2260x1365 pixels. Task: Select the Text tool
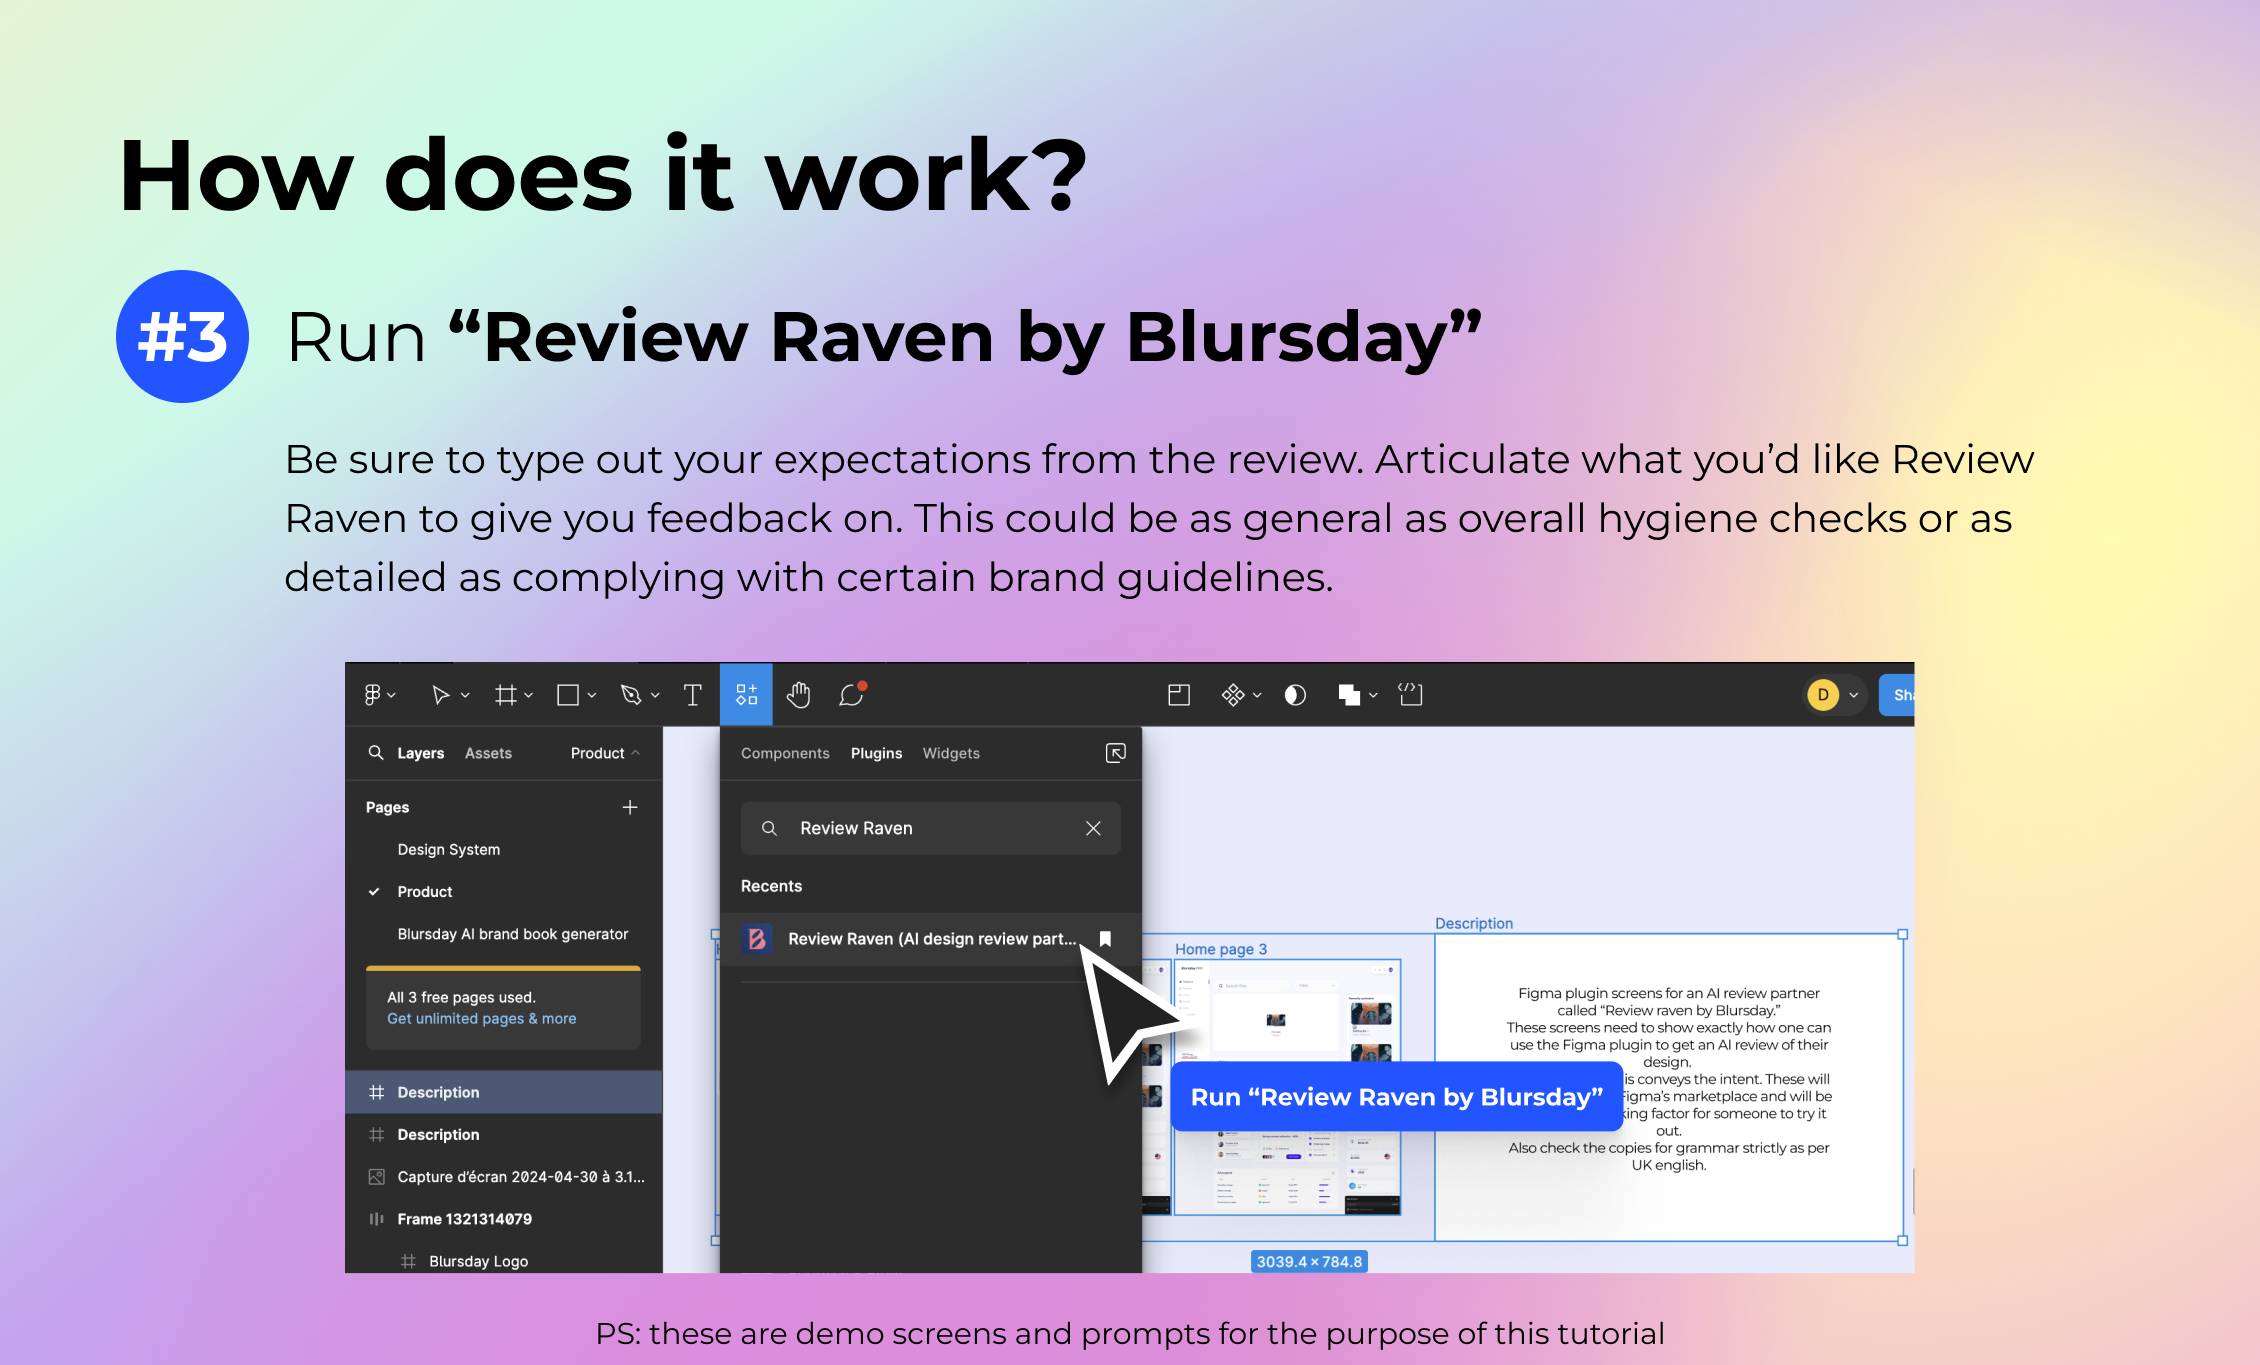pos(692,695)
